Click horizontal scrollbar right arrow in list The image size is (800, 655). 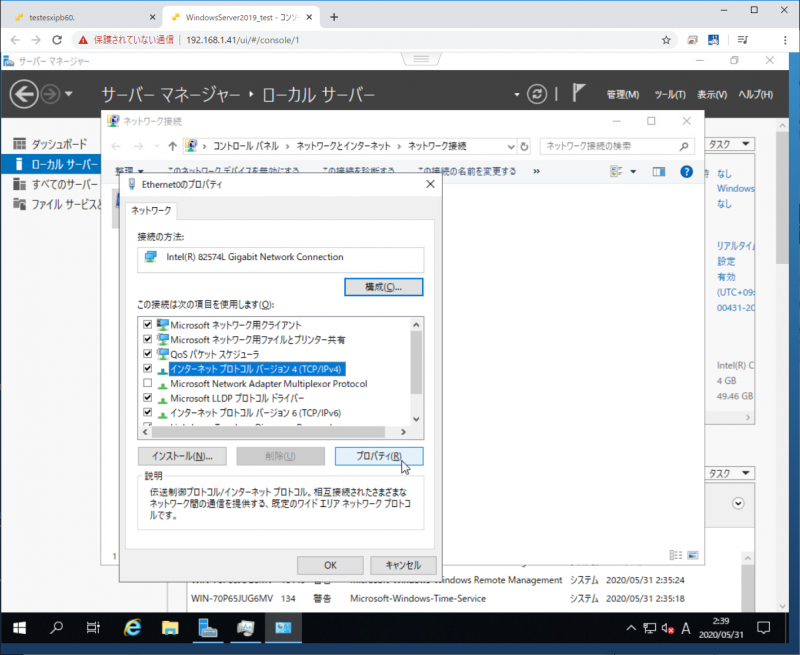click(x=403, y=432)
